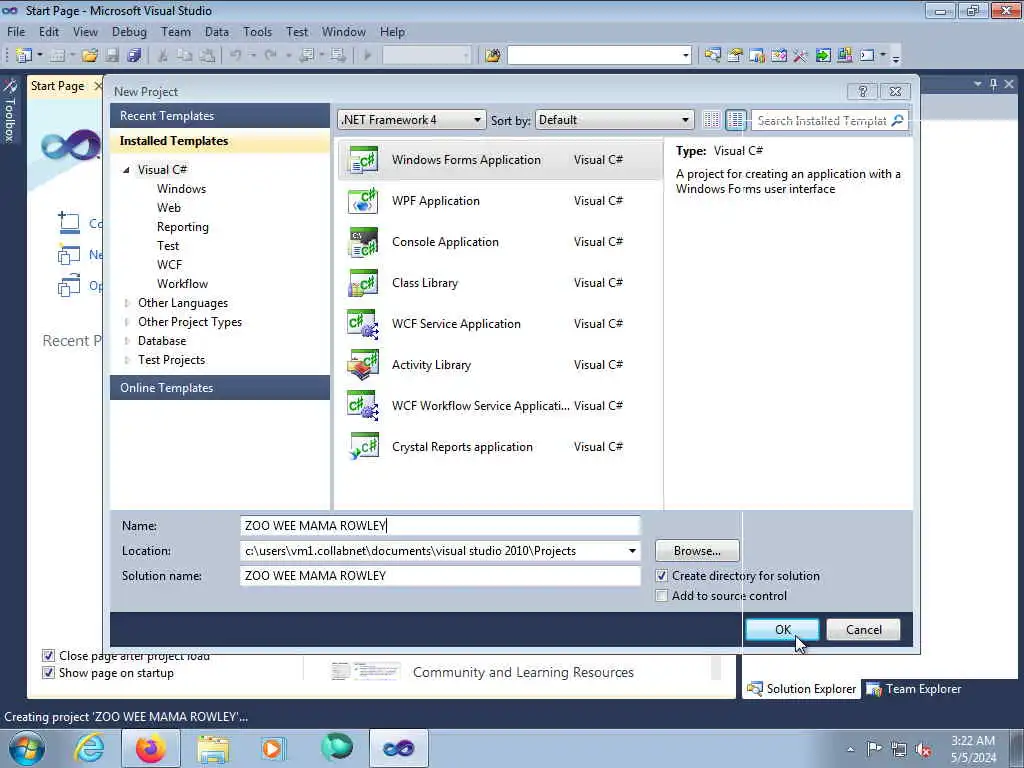Open the Toolbox side panel
Image resolution: width=1024 pixels, height=768 pixels.
coord(9,111)
